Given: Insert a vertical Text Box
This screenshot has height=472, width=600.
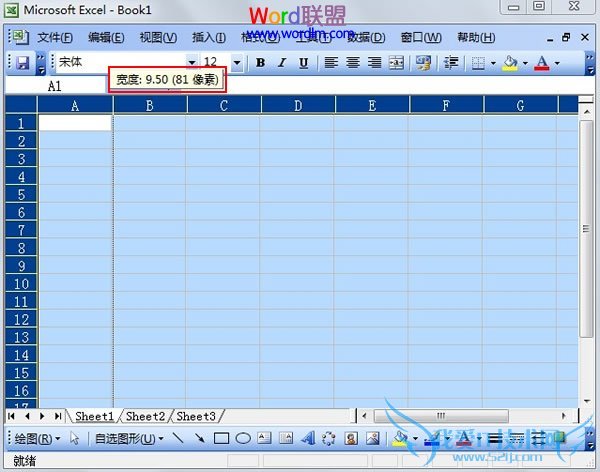Looking at the screenshot, I should (x=286, y=438).
